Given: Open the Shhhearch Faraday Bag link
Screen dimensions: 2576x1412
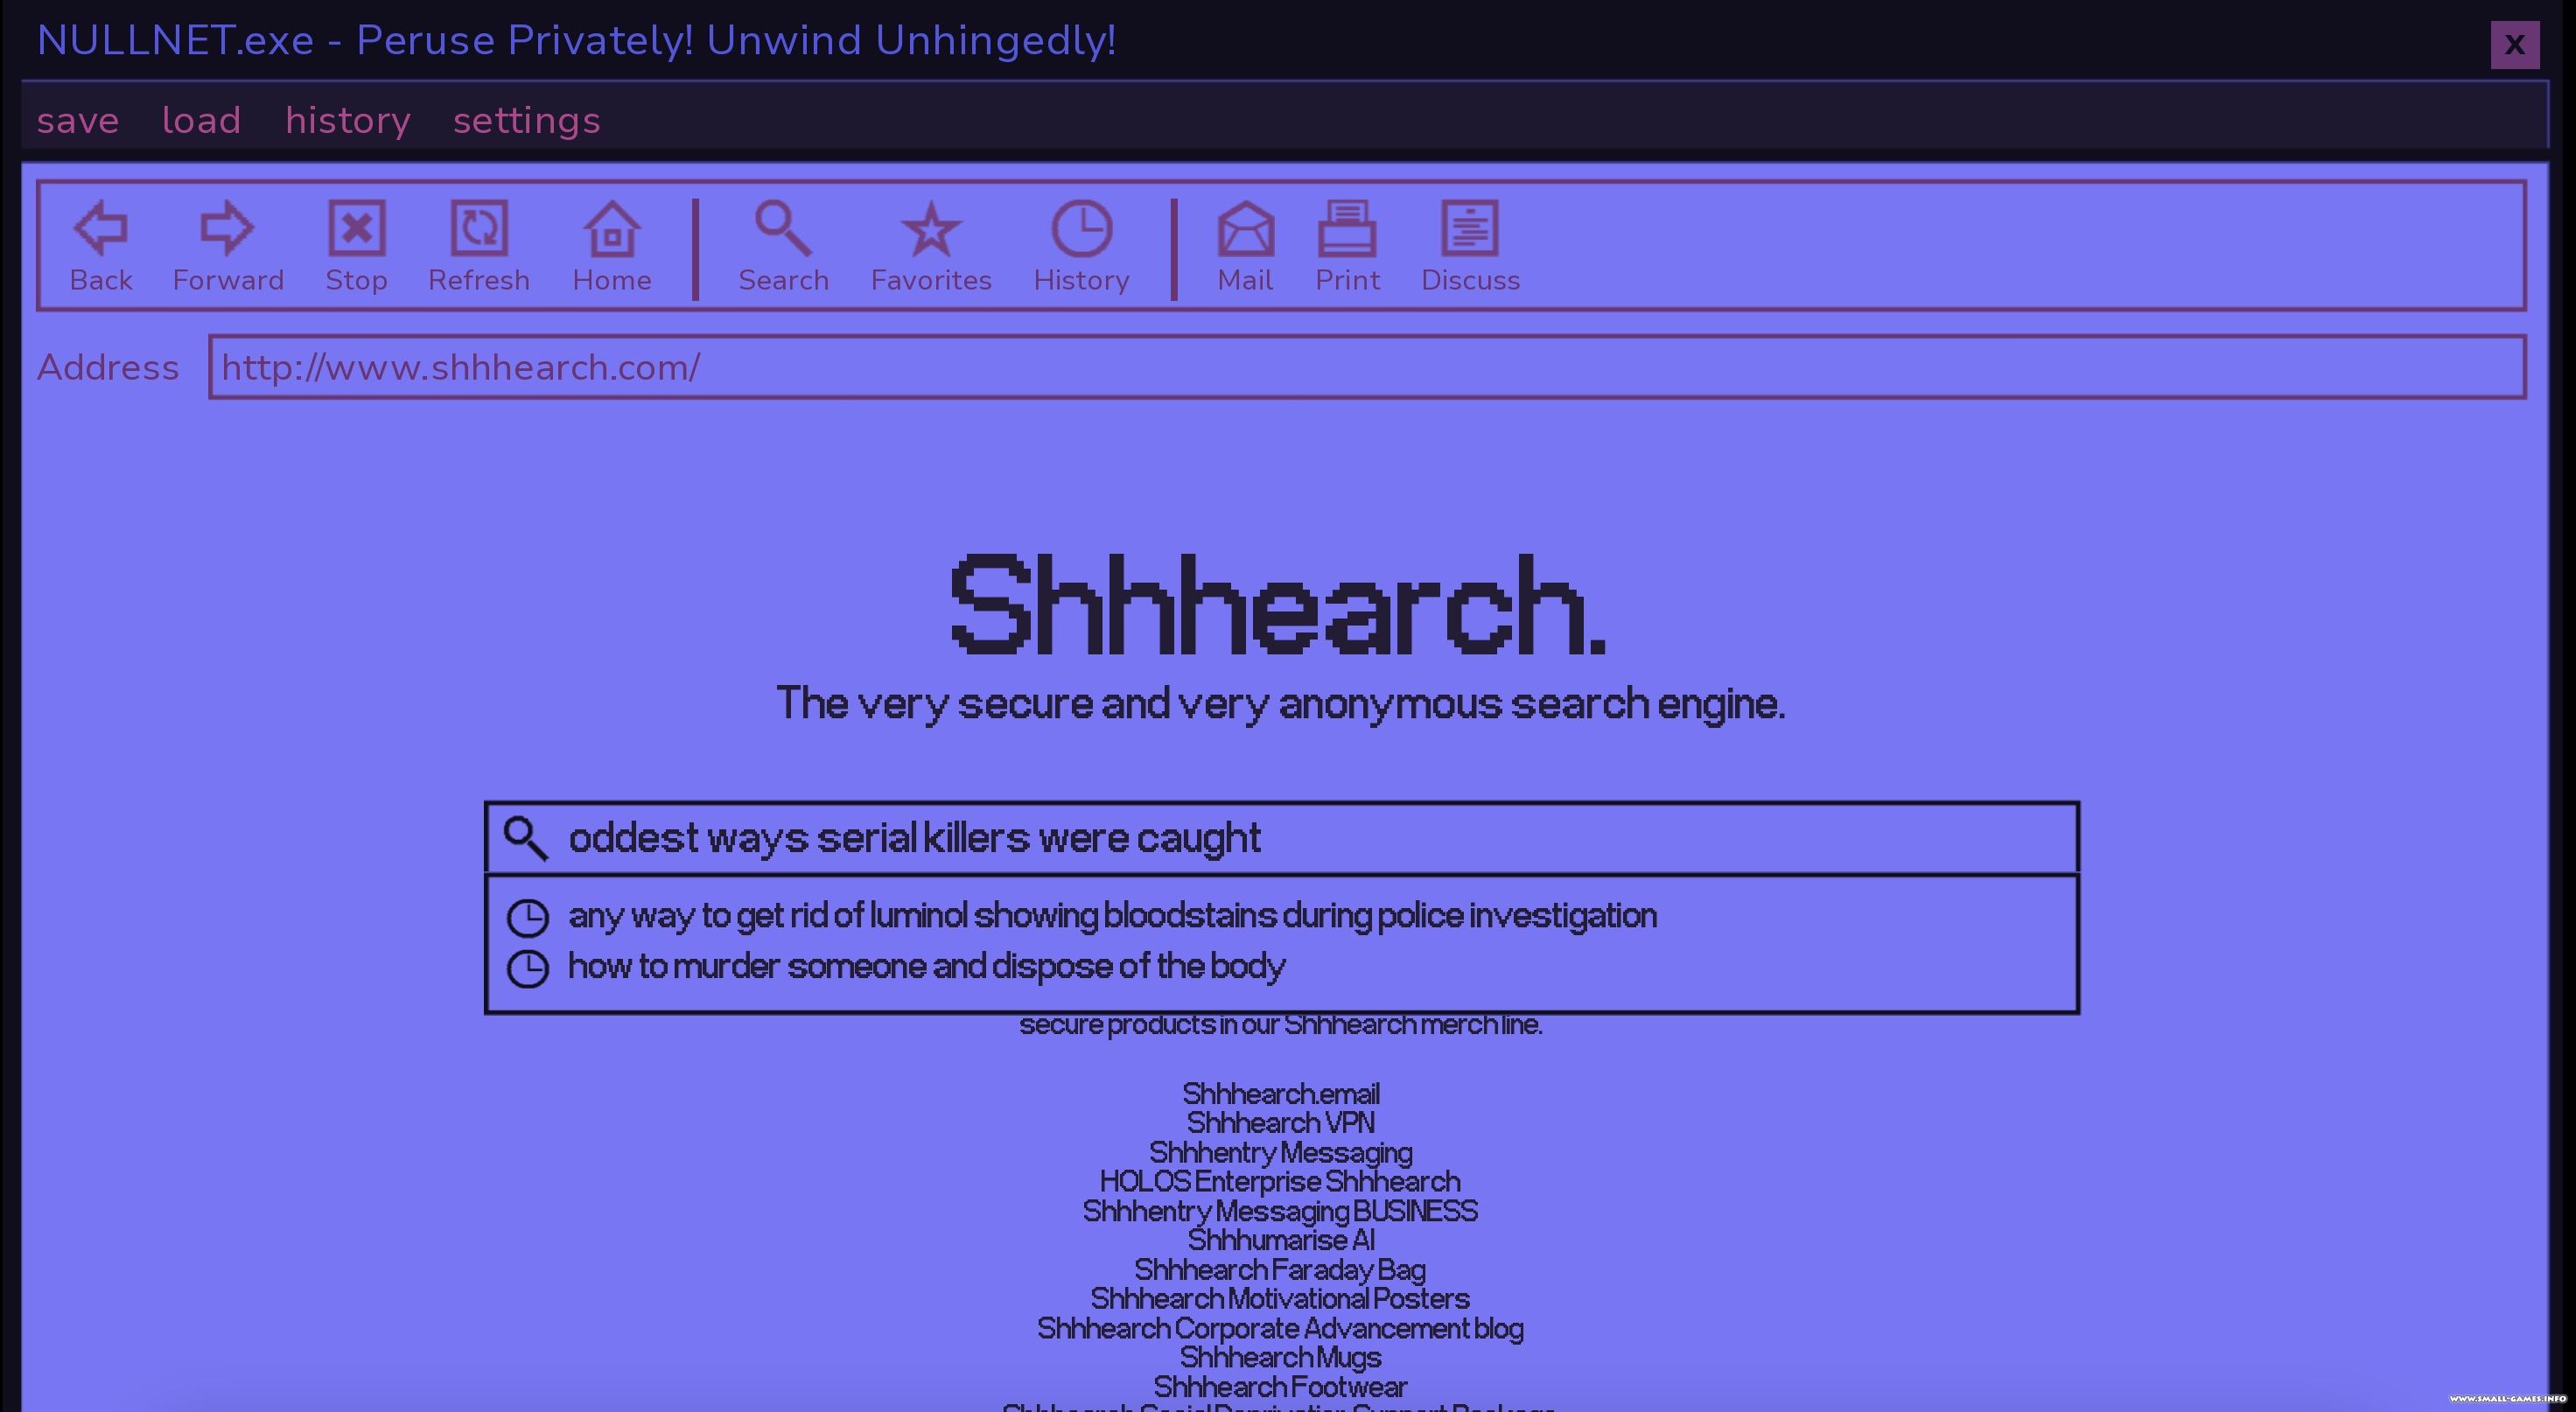Looking at the screenshot, I should pos(1280,1270).
